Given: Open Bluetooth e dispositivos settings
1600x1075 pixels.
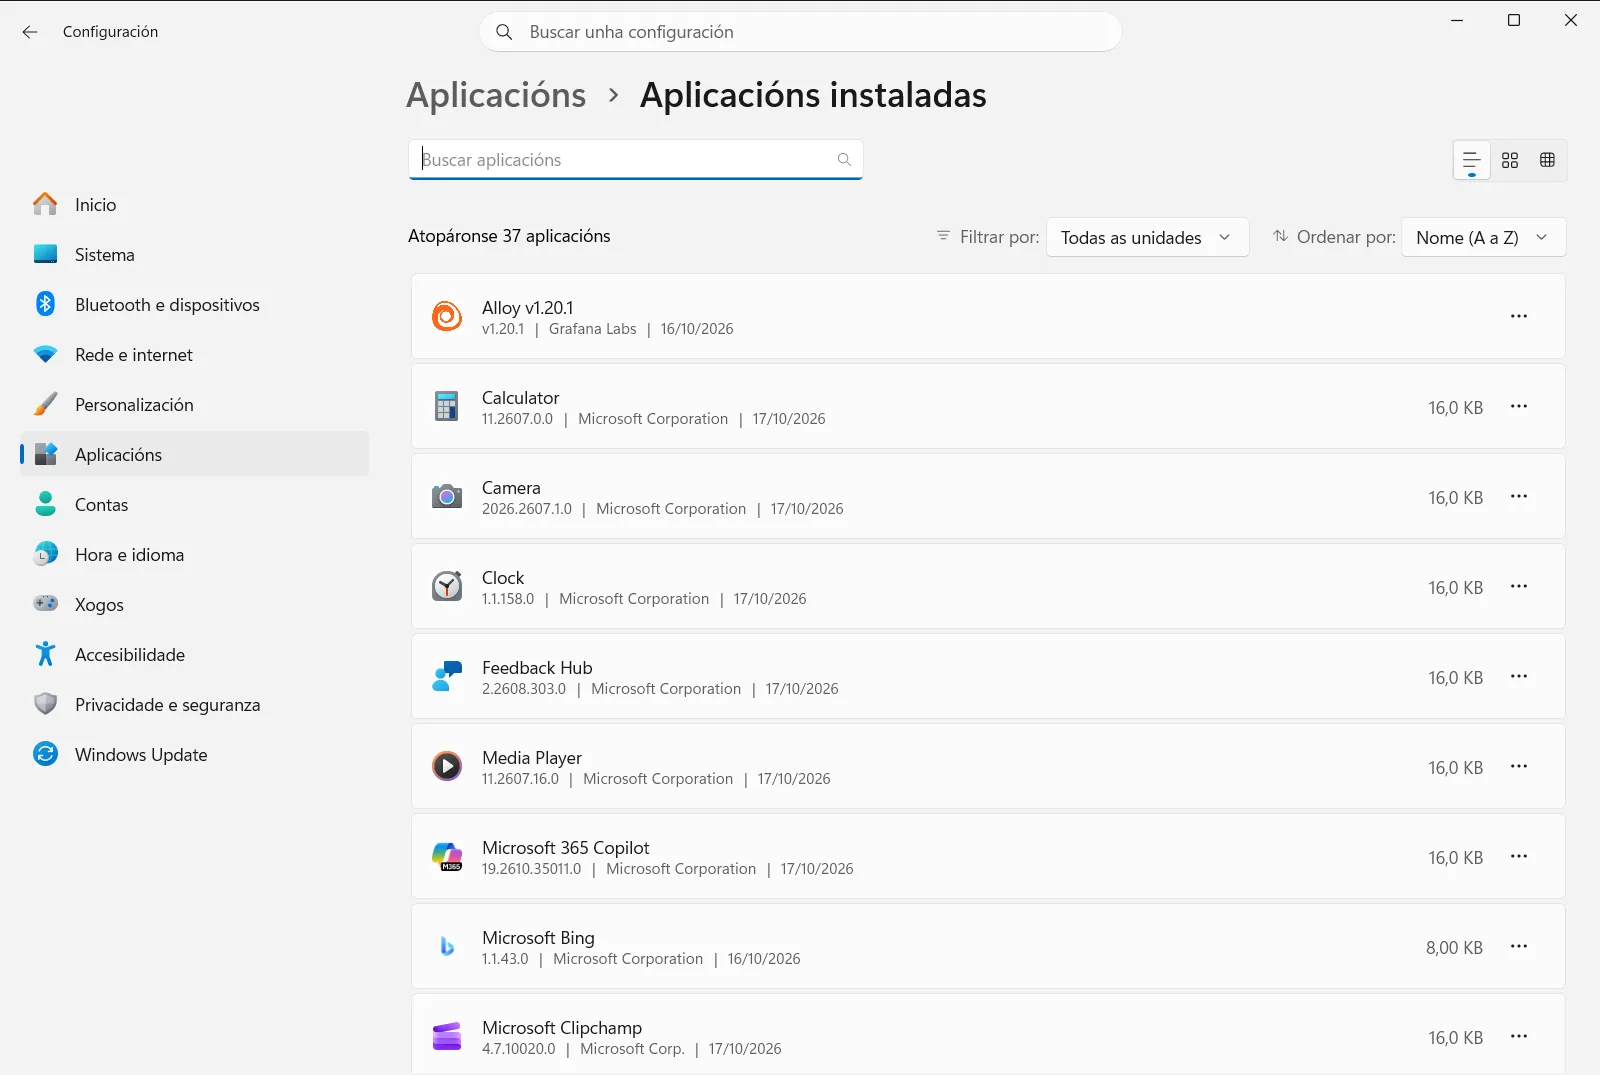Looking at the screenshot, I should 195,304.
